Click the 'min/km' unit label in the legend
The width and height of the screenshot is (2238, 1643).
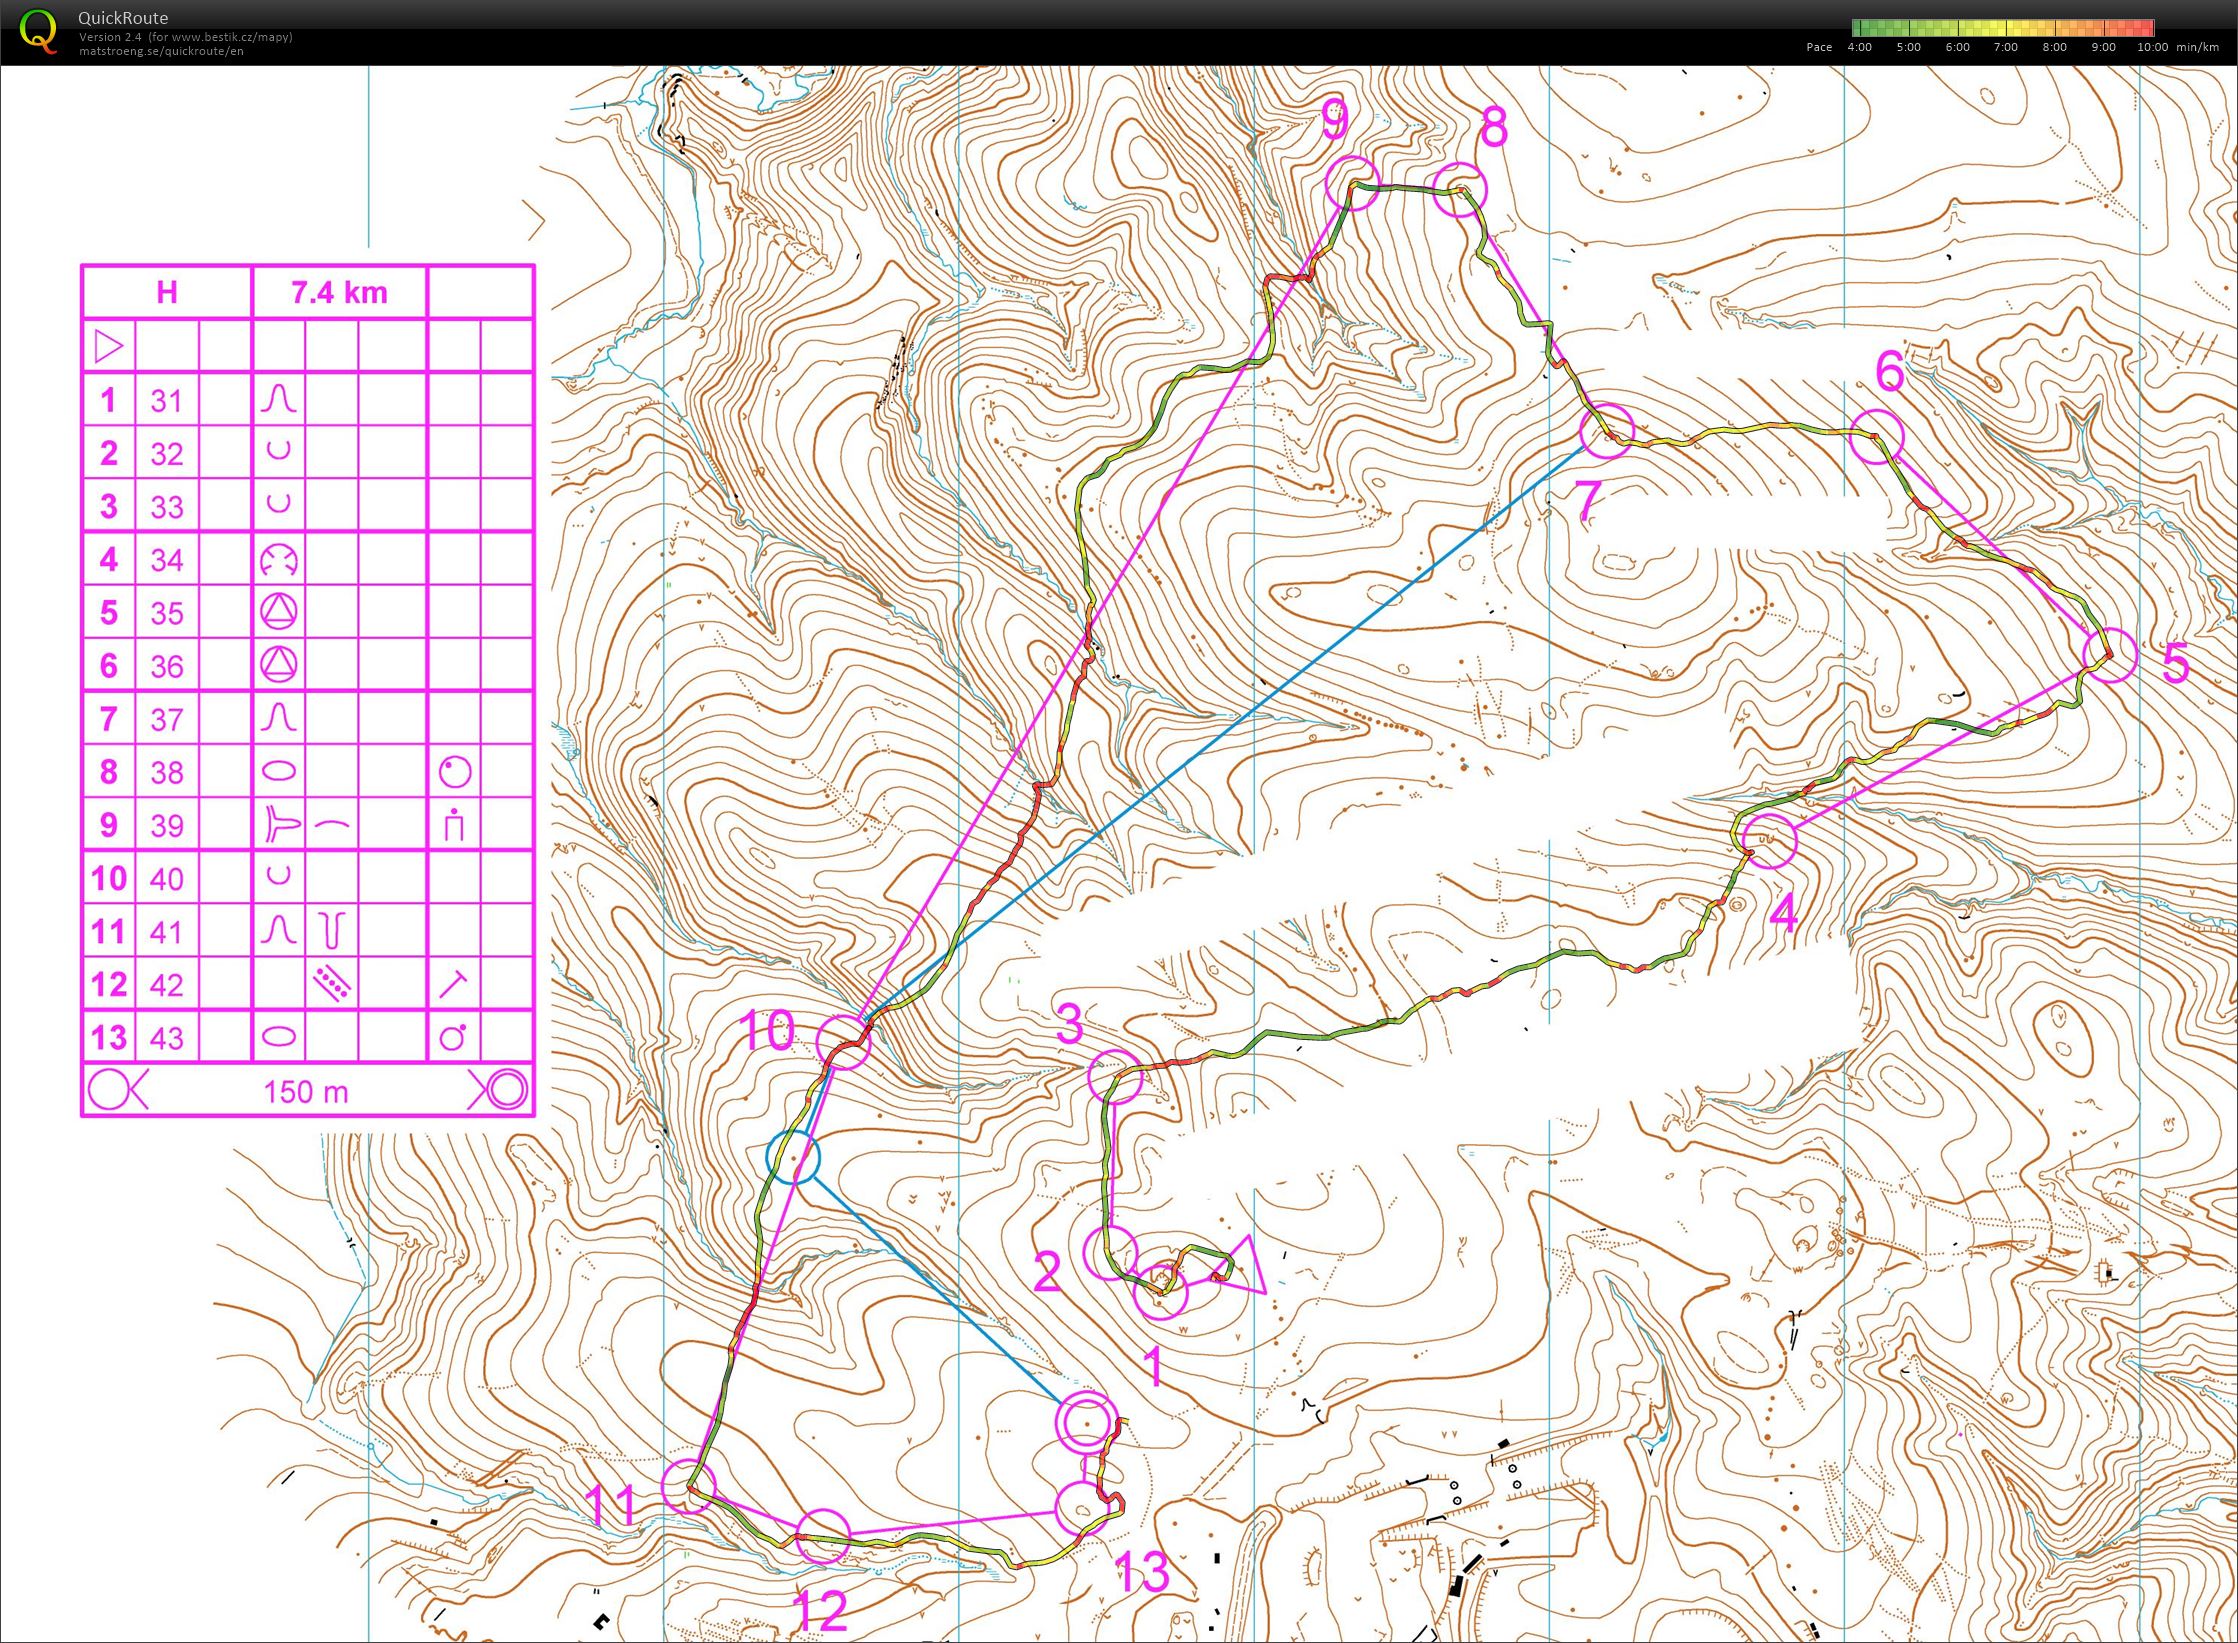2198,47
